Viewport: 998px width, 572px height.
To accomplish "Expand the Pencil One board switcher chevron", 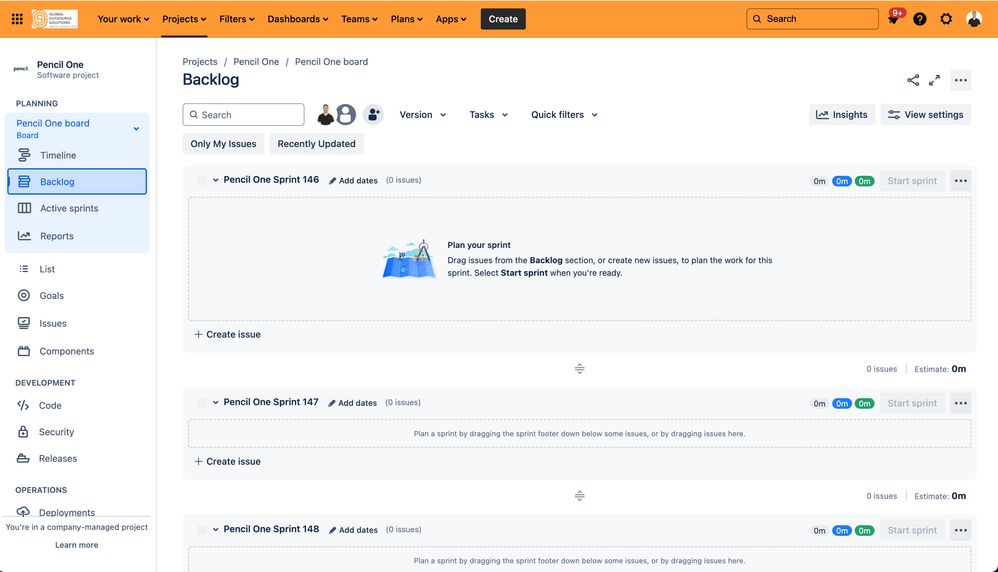I will coord(136,129).
